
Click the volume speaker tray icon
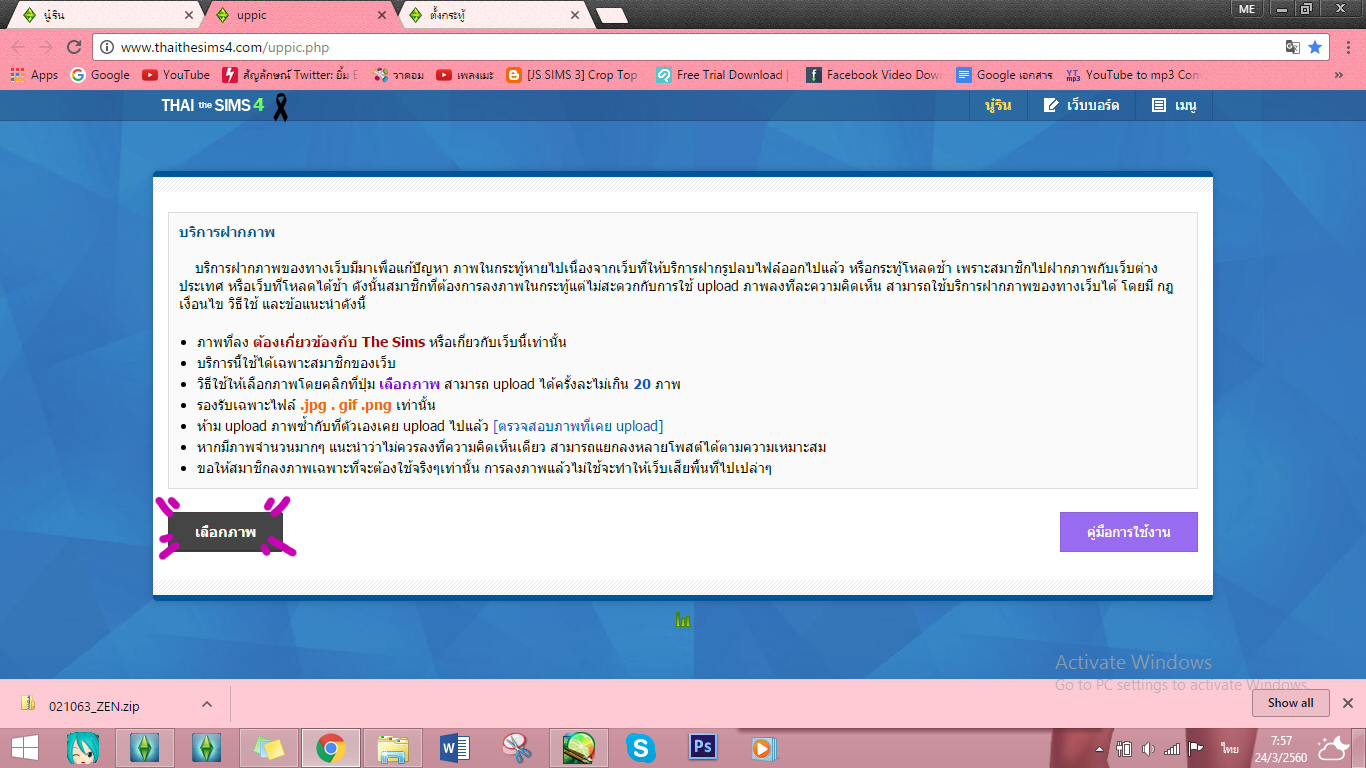point(1148,748)
